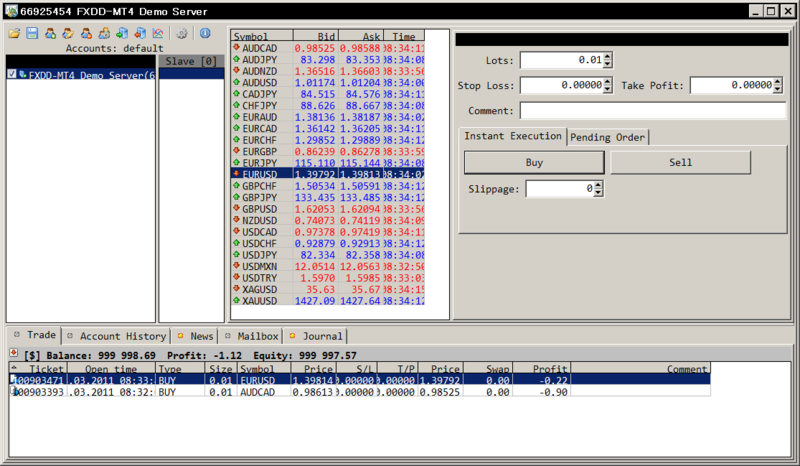
Task: Select XAGUSD row in quotes list
Action: pos(328,289)
